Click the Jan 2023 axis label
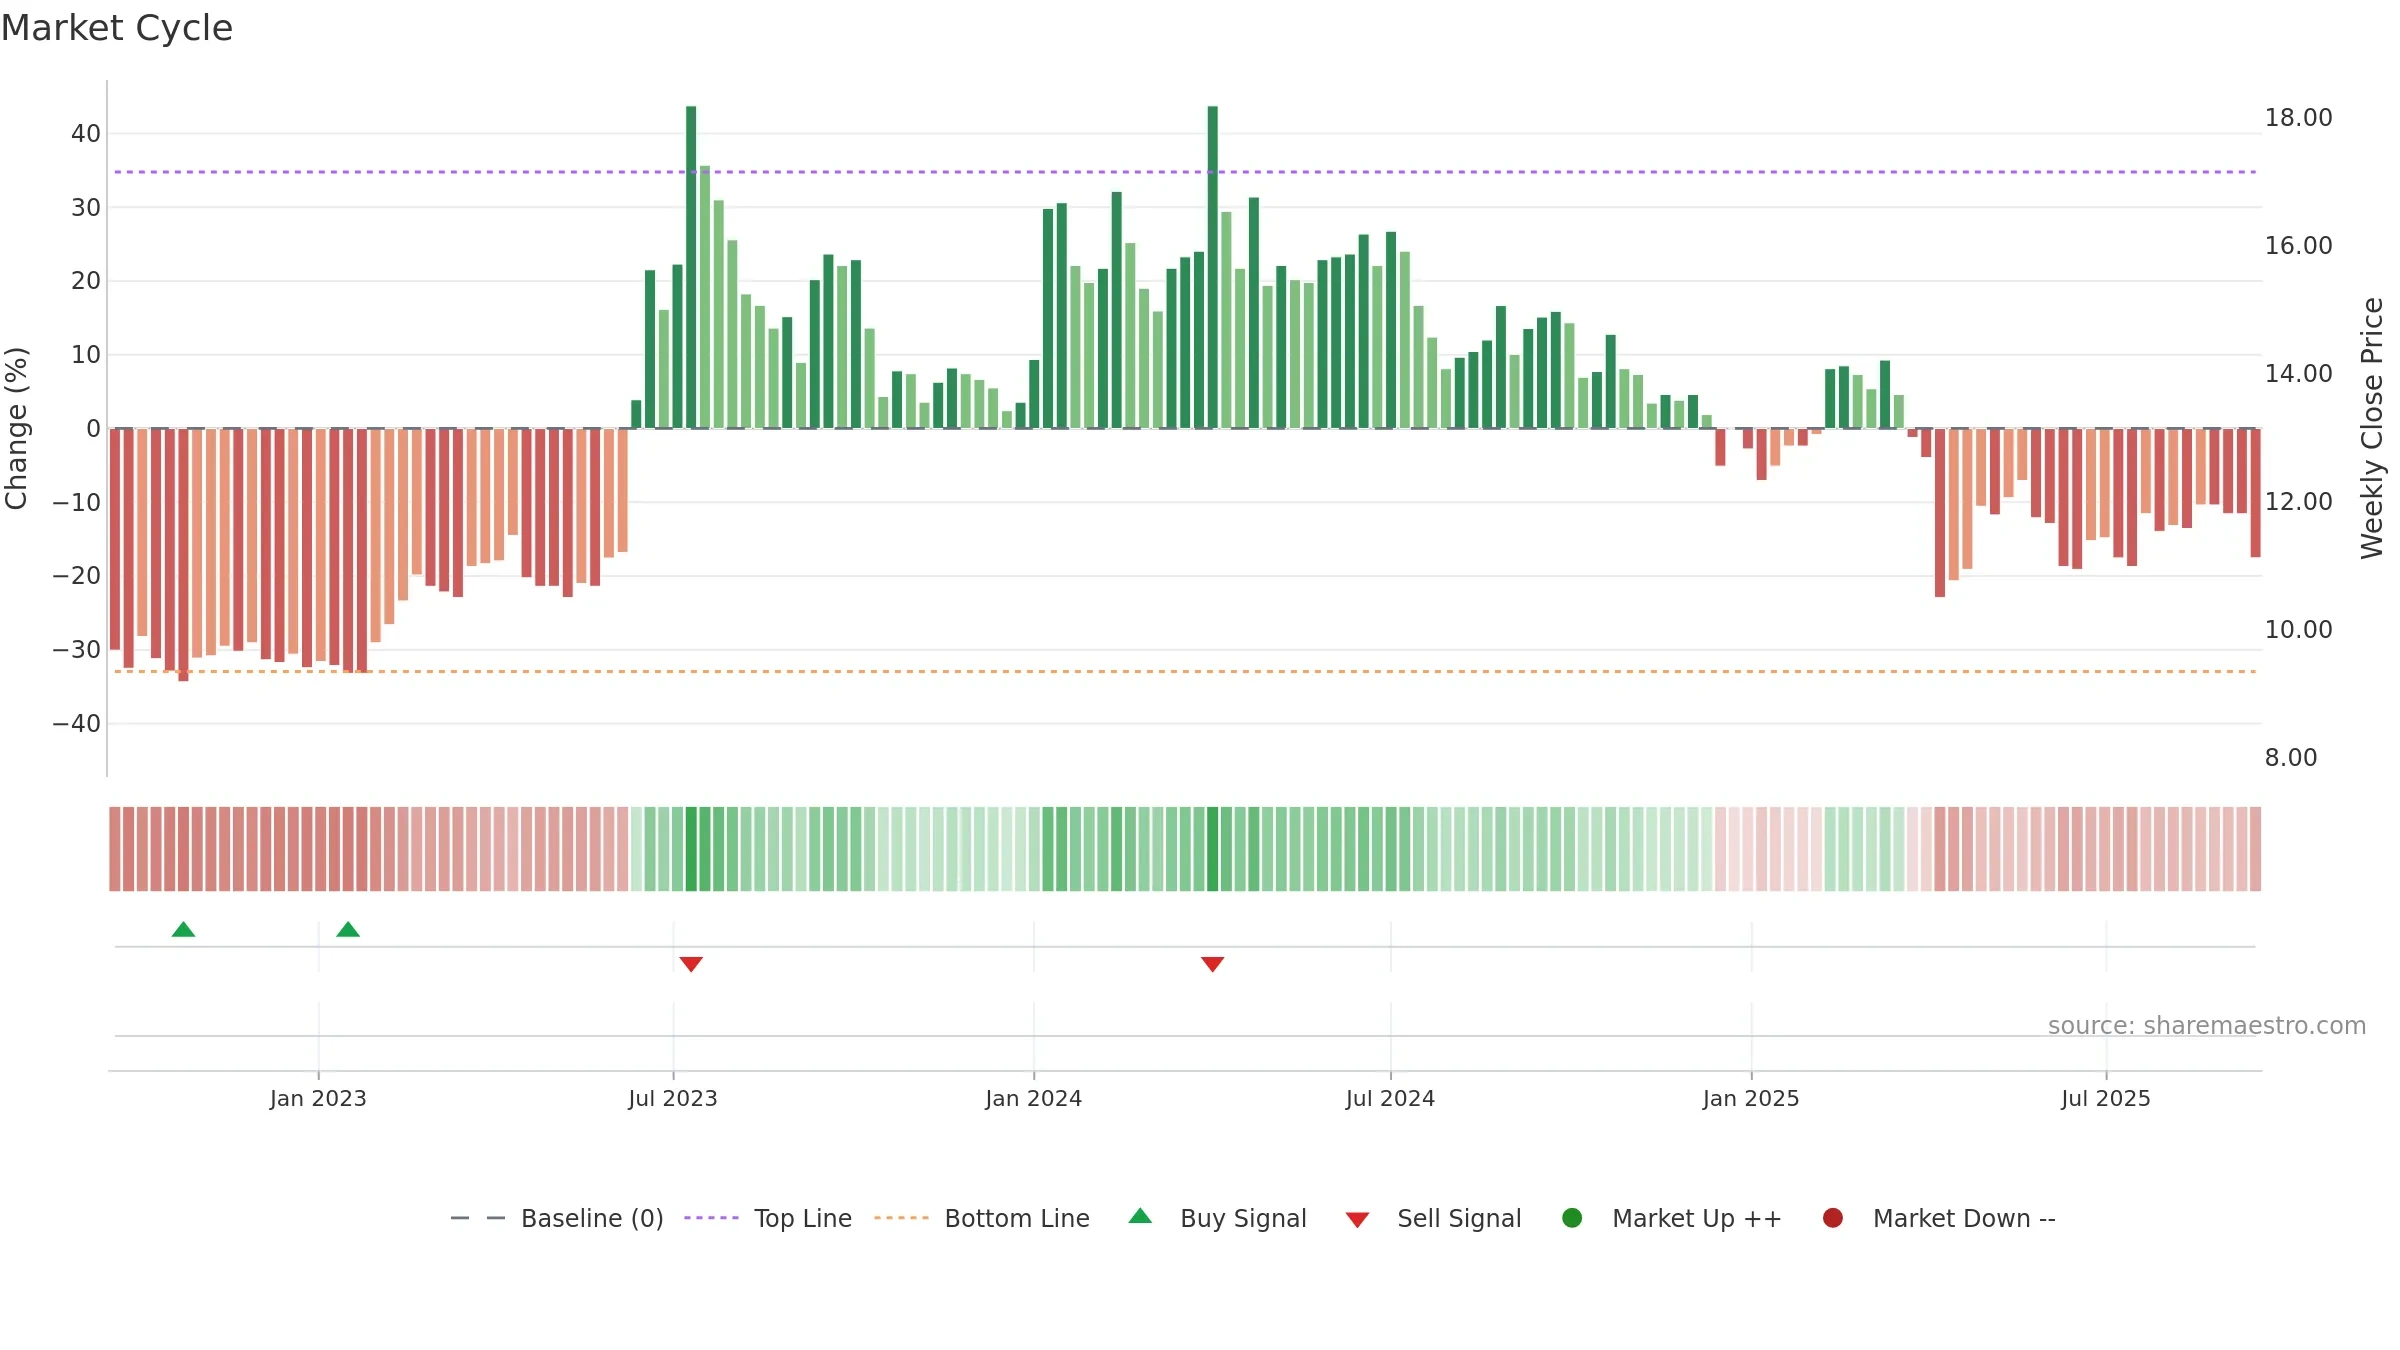The image size is (2400, 1350). [x=318, y=1098]
